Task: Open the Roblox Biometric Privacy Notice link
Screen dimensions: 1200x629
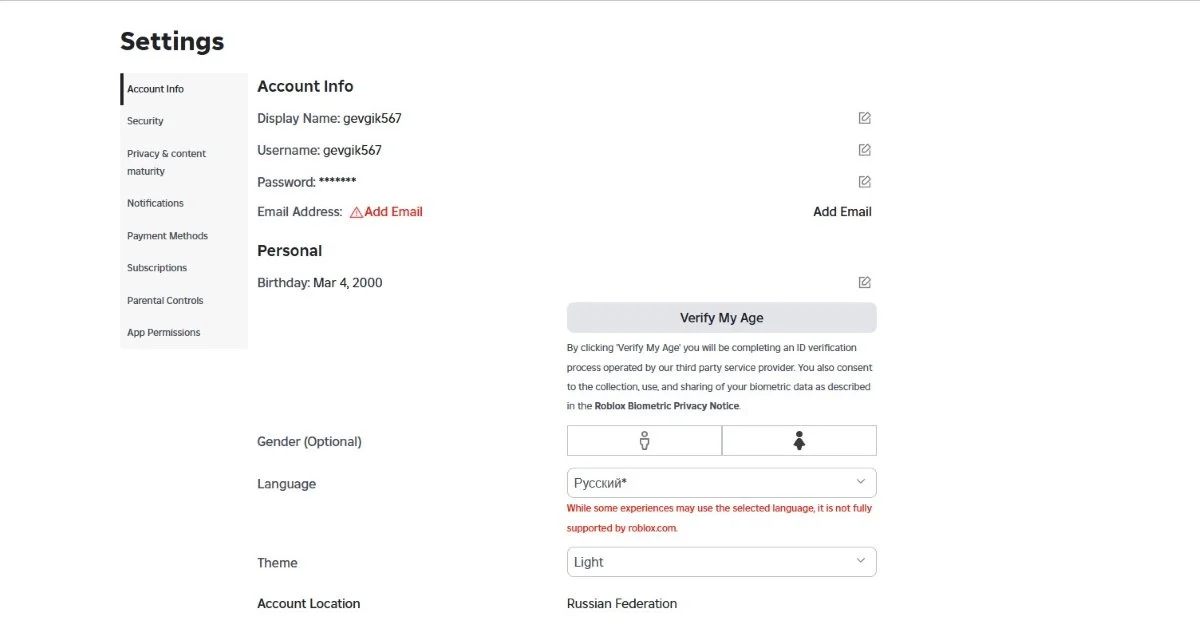Action: click(667, 406)
